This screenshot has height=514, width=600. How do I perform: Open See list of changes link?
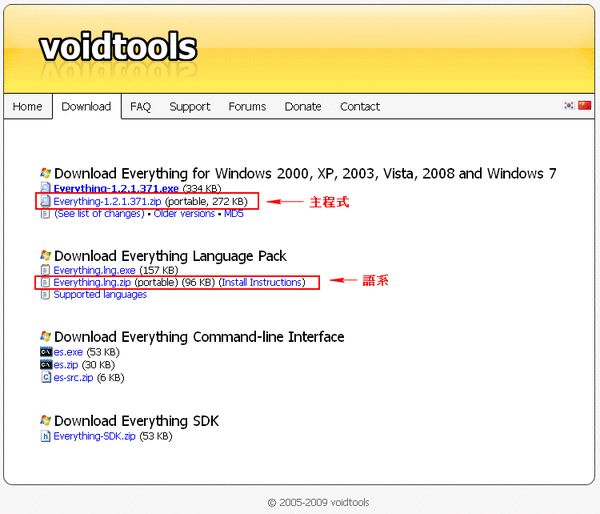99,214
